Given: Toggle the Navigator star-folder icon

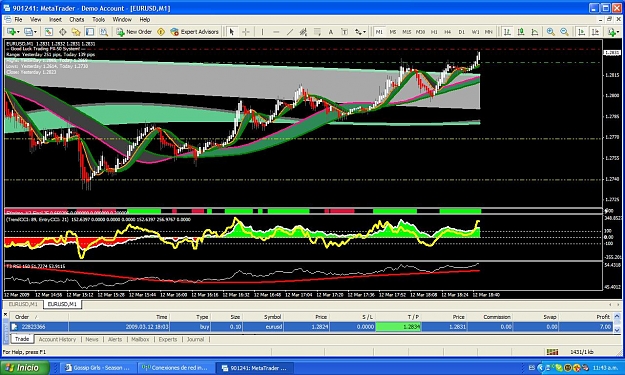Looking at the screenshot, I should [76, 32].
